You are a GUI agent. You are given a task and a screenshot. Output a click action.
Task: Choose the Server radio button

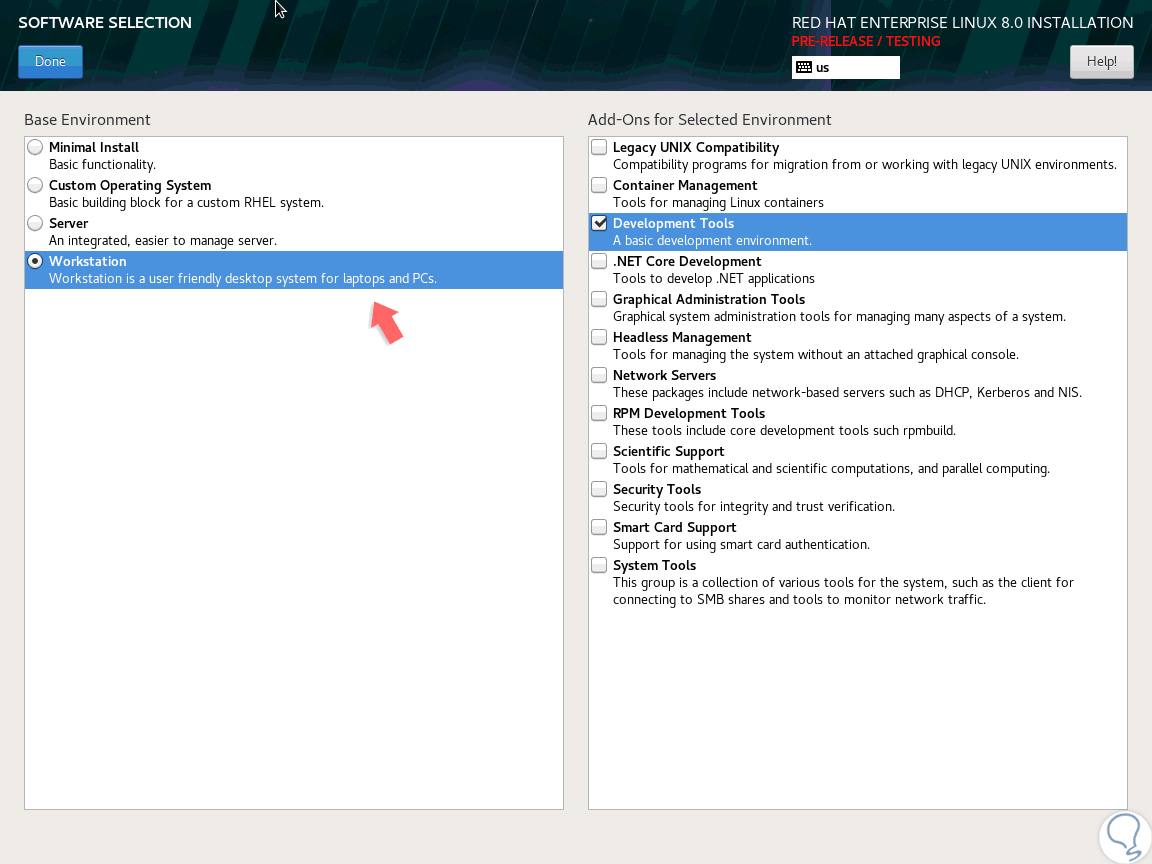tap(35, 223)
